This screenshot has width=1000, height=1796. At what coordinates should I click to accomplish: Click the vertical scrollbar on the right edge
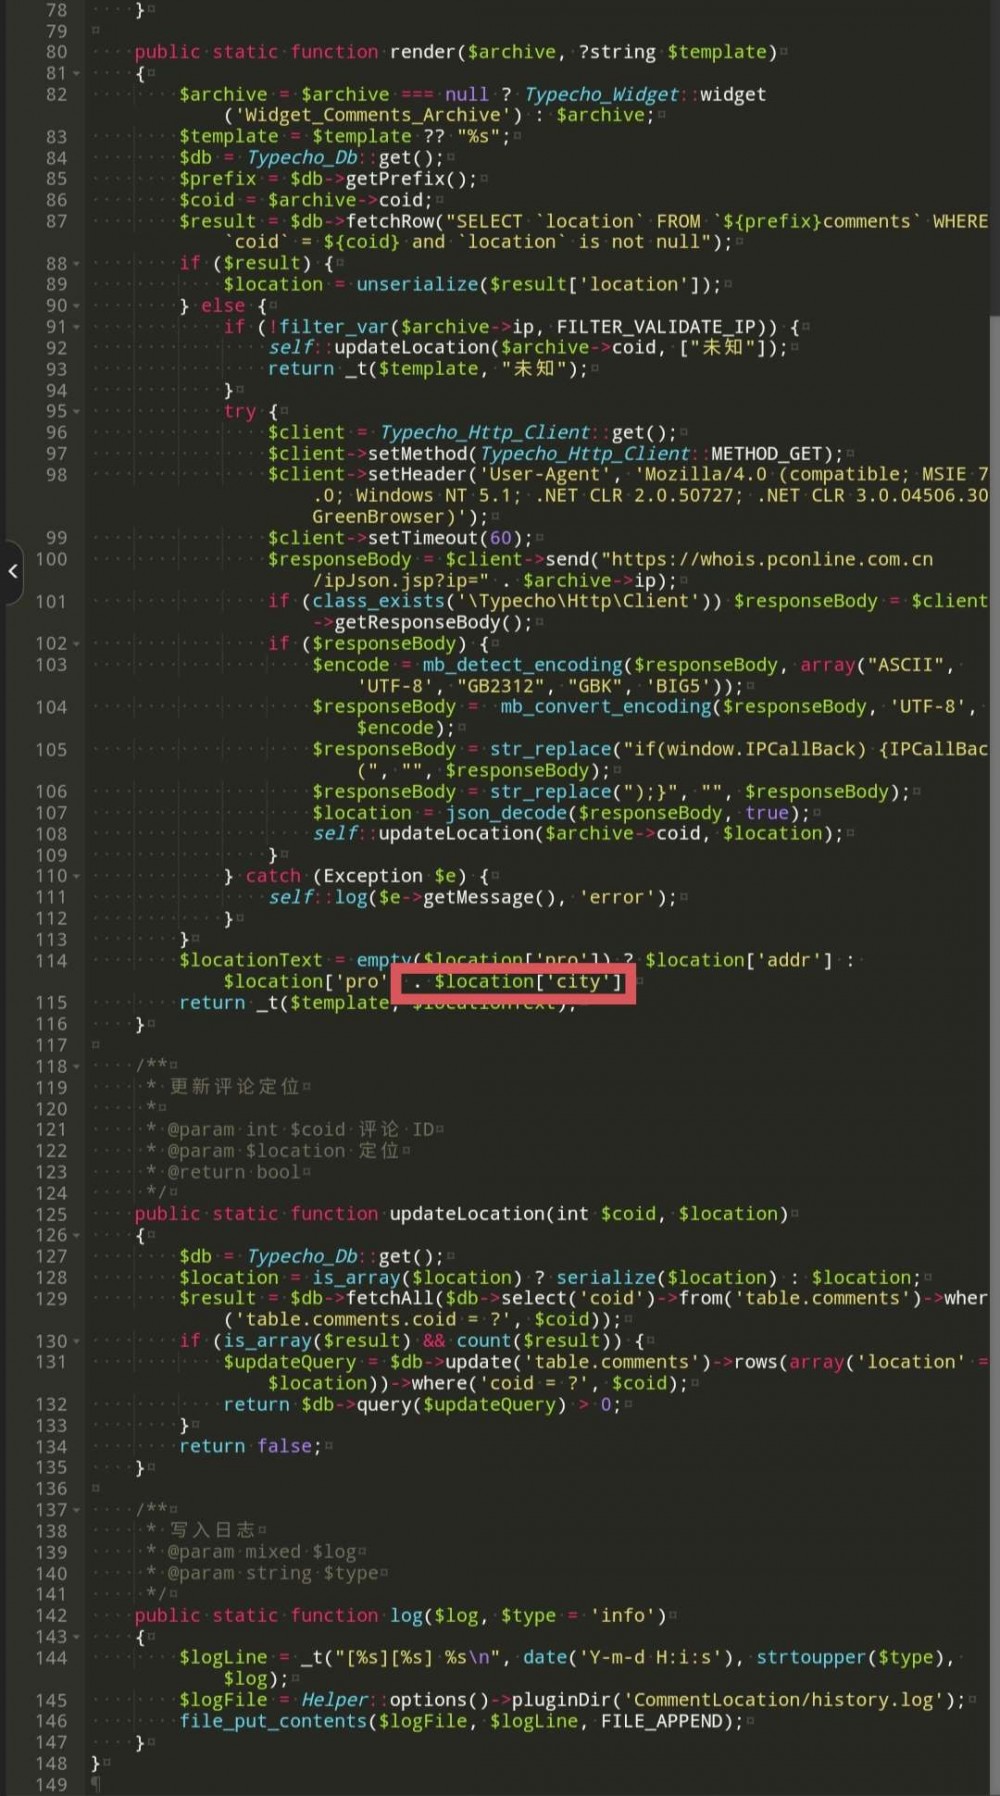[994, 700]
